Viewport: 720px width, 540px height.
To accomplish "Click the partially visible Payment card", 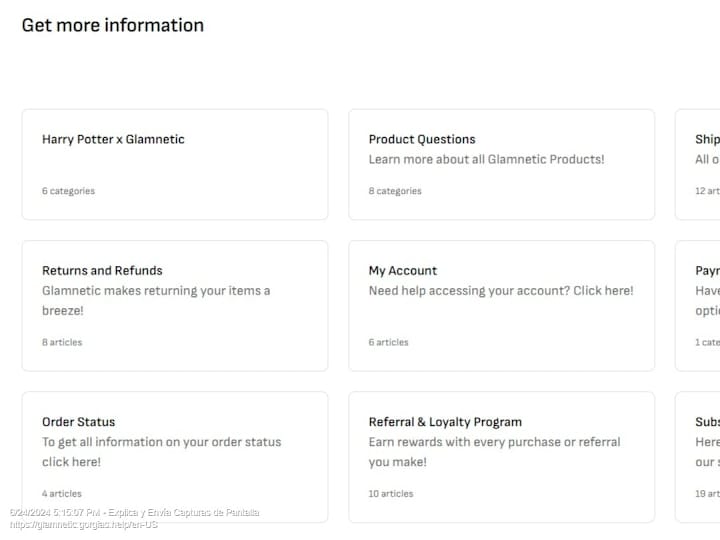I will point(698,306).
